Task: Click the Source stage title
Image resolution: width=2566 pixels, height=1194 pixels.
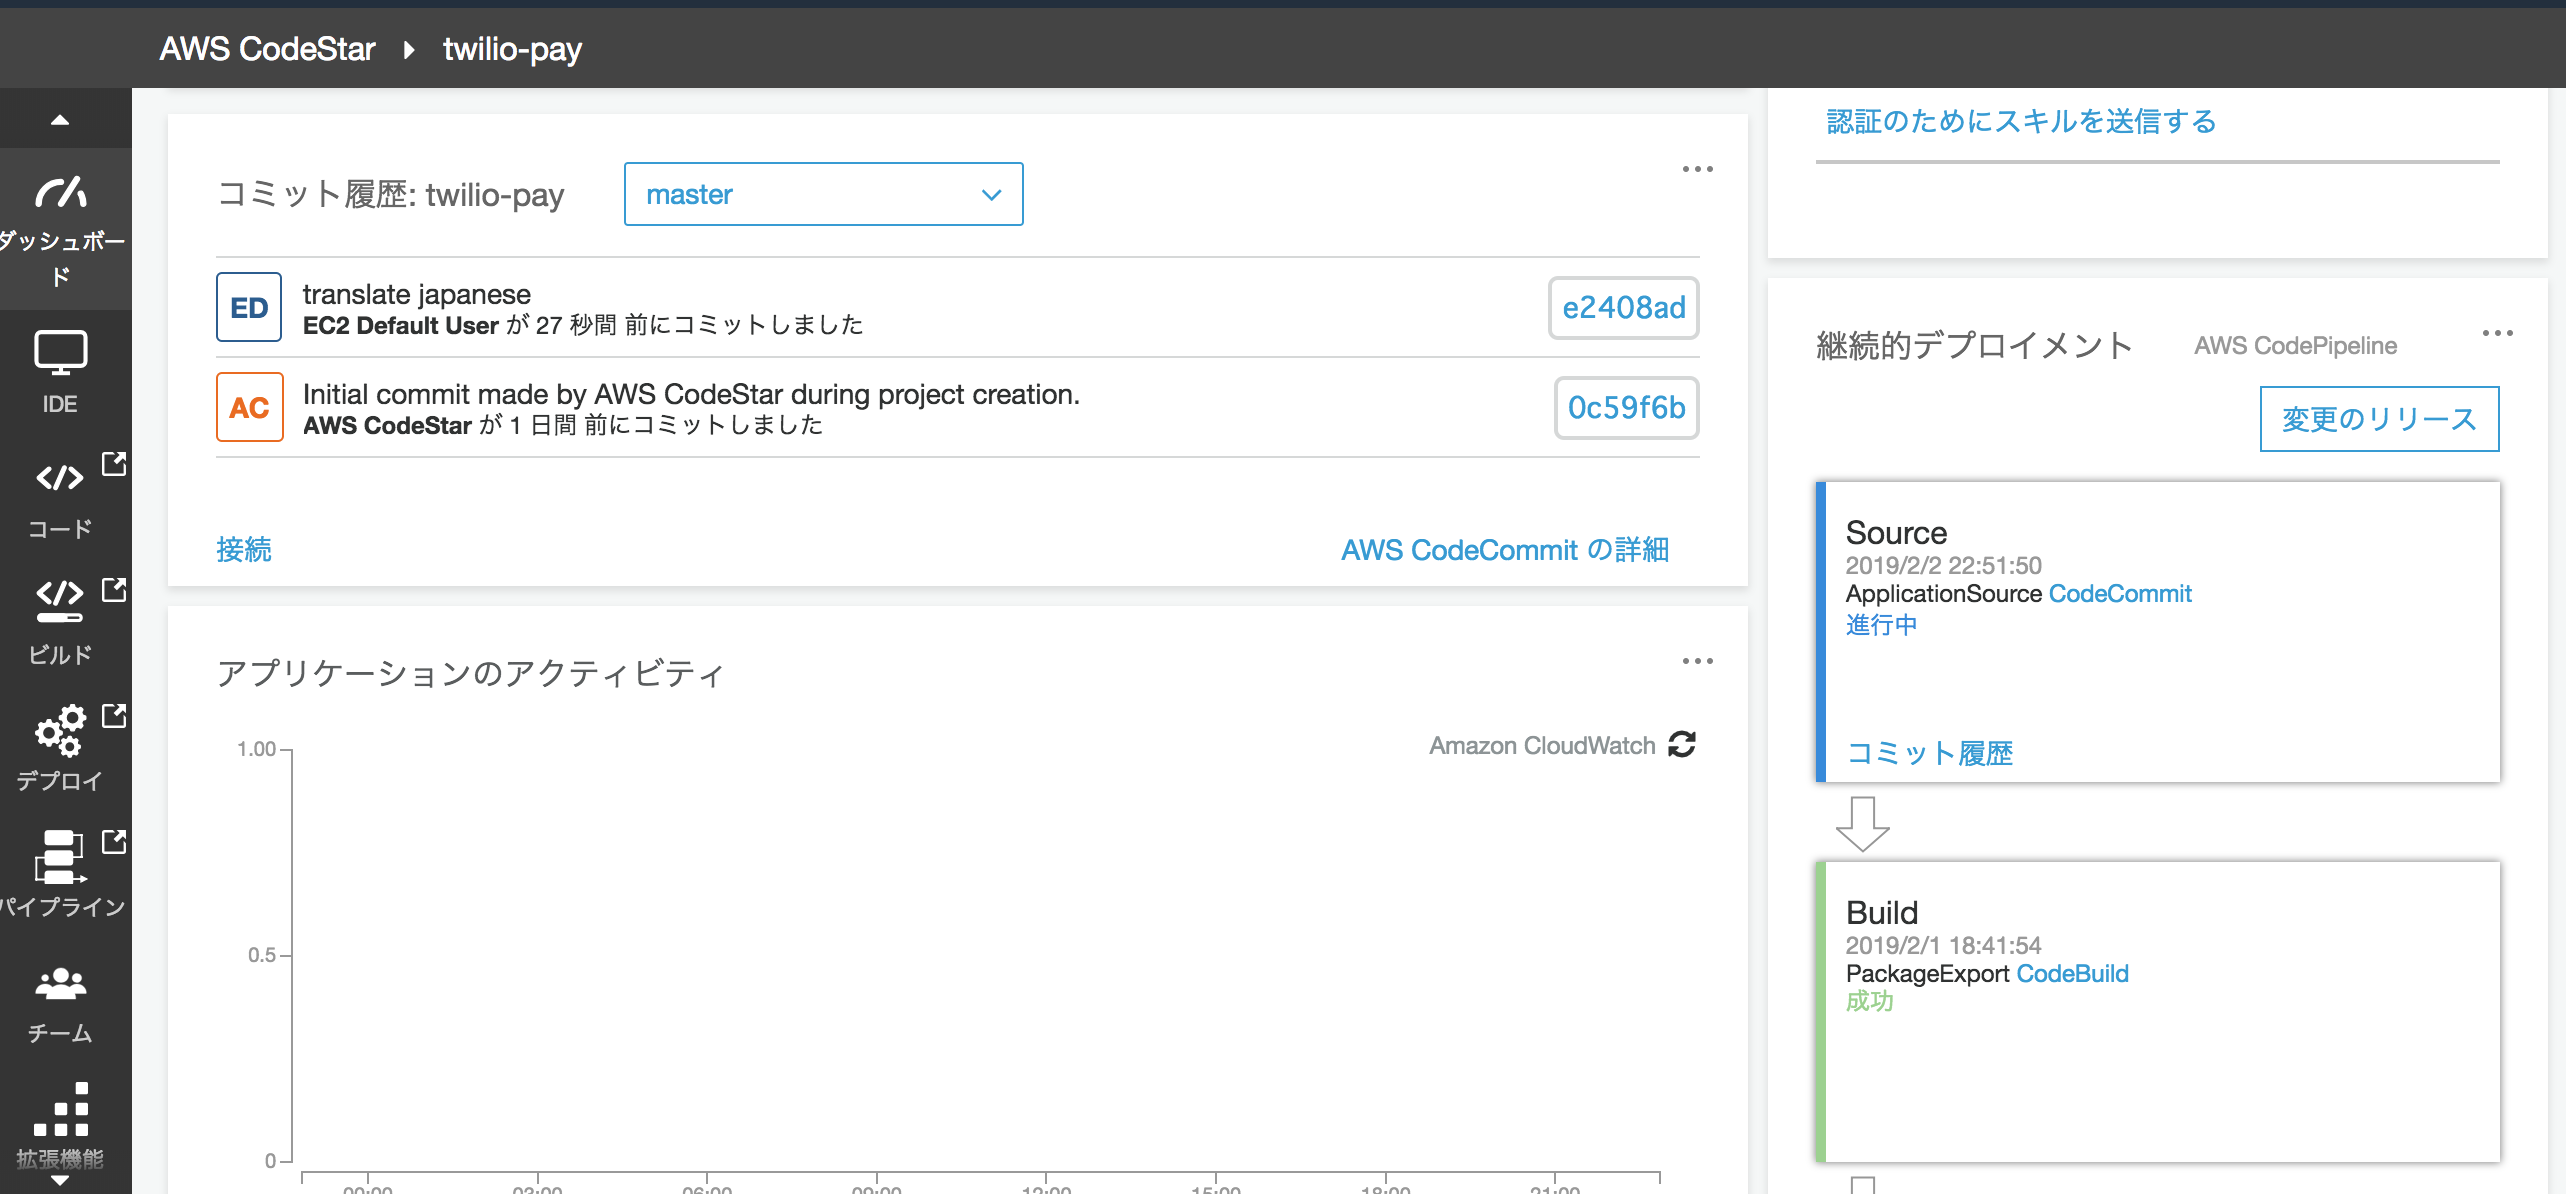Action: [x=1896, y=532]
